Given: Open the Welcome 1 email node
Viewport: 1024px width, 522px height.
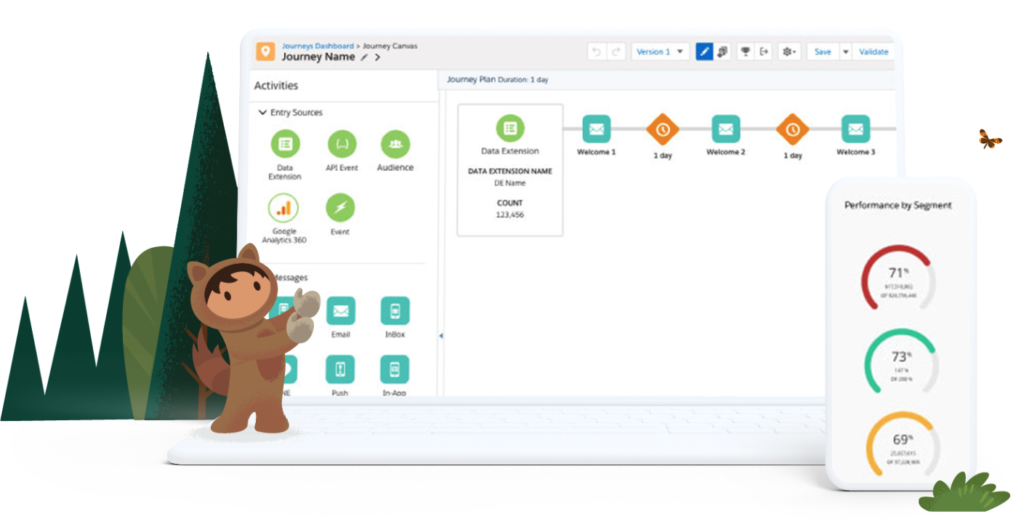Looking at the screenshot, I should coord(597,129).
